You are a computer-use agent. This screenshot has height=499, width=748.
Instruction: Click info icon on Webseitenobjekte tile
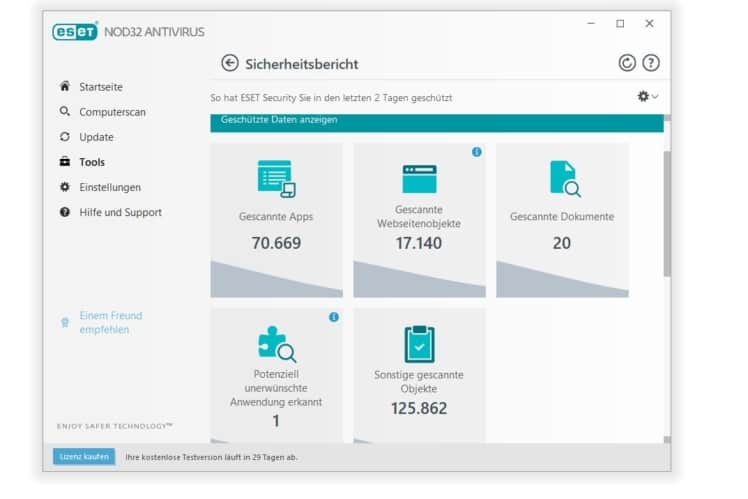tap(477, 152)
